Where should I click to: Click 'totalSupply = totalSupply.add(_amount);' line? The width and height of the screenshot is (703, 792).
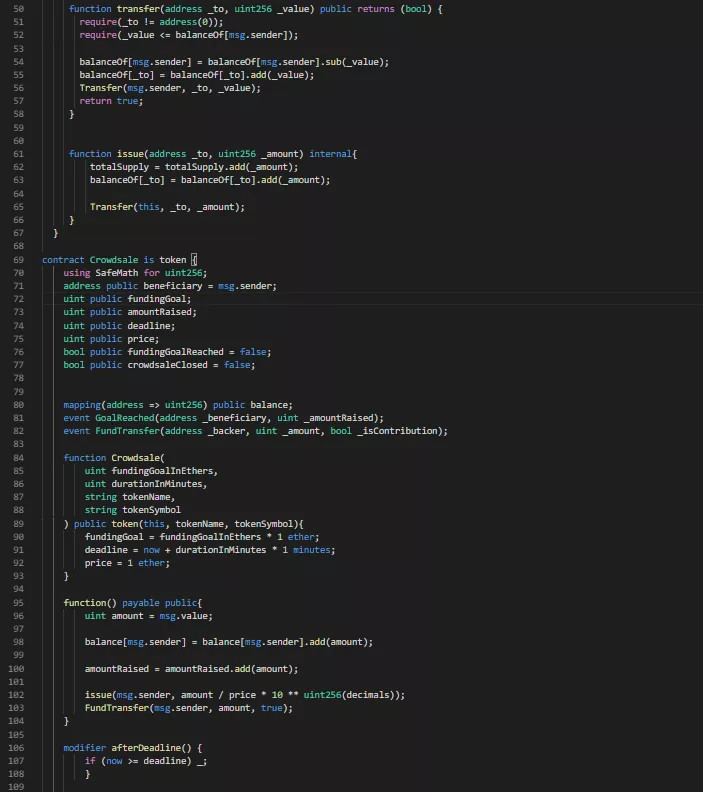[x=194, y=167]
